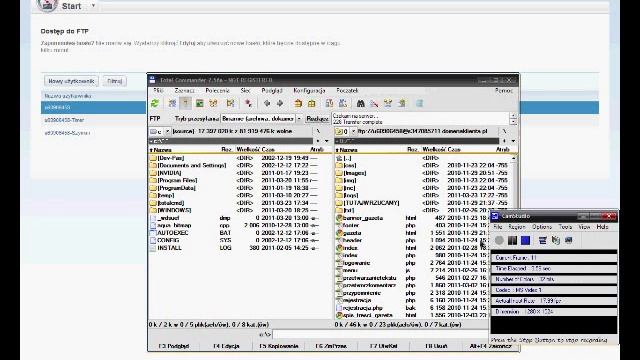Click the green refresh icon in Total Commander toolbar
This screenshot has width=640, height=360.
click(x=155, y=104)
